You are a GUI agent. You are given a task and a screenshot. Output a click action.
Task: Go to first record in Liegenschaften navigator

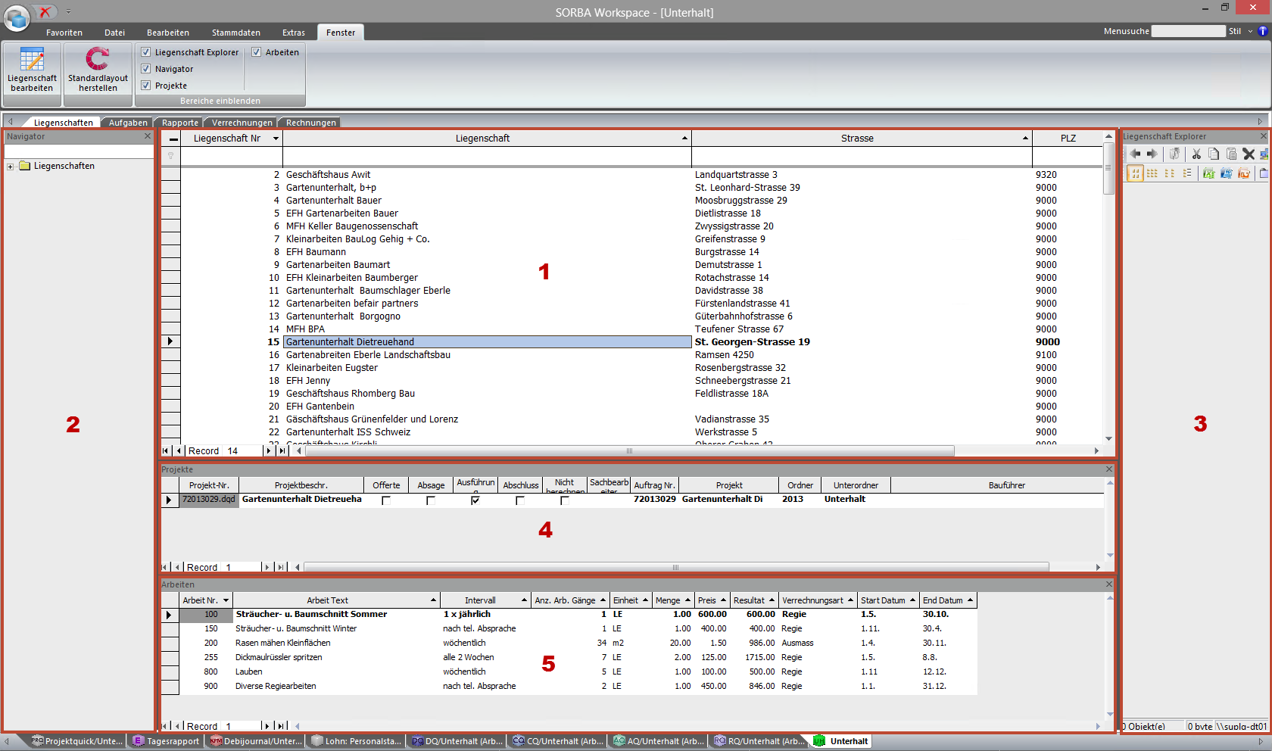[x=166, y=451]
